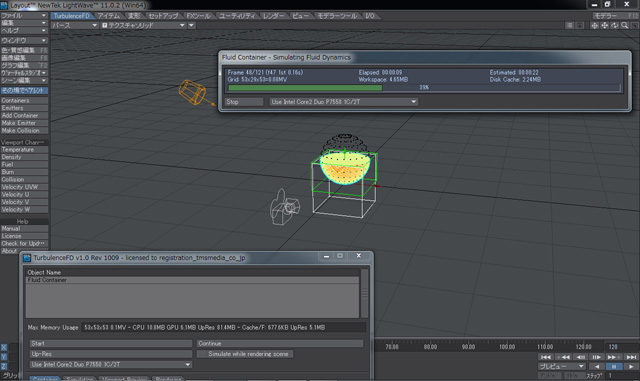Click the Start simulation button
This screenshot has width=640, height=381.
(x=111, y=343)
